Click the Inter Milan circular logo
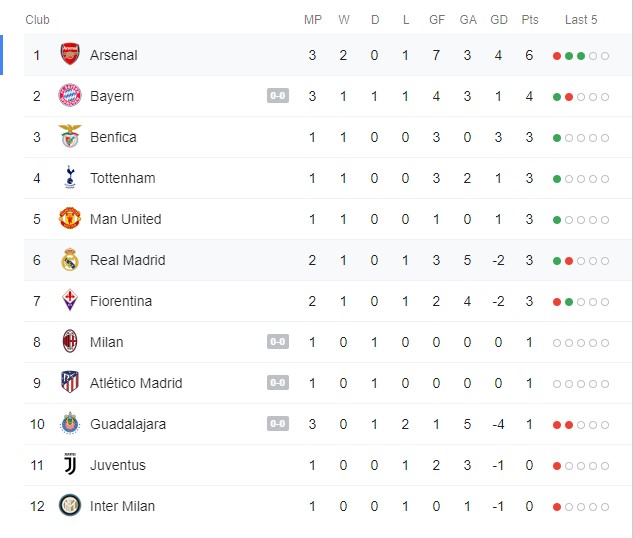The width and height of the screenshot is (633, 538). tap(70, 505)
